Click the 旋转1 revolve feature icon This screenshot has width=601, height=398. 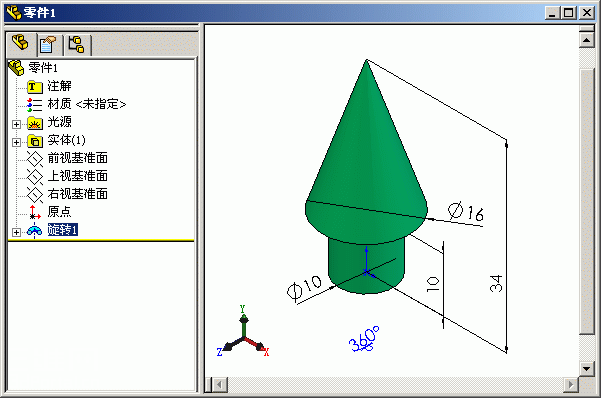[x=34, y=230]
